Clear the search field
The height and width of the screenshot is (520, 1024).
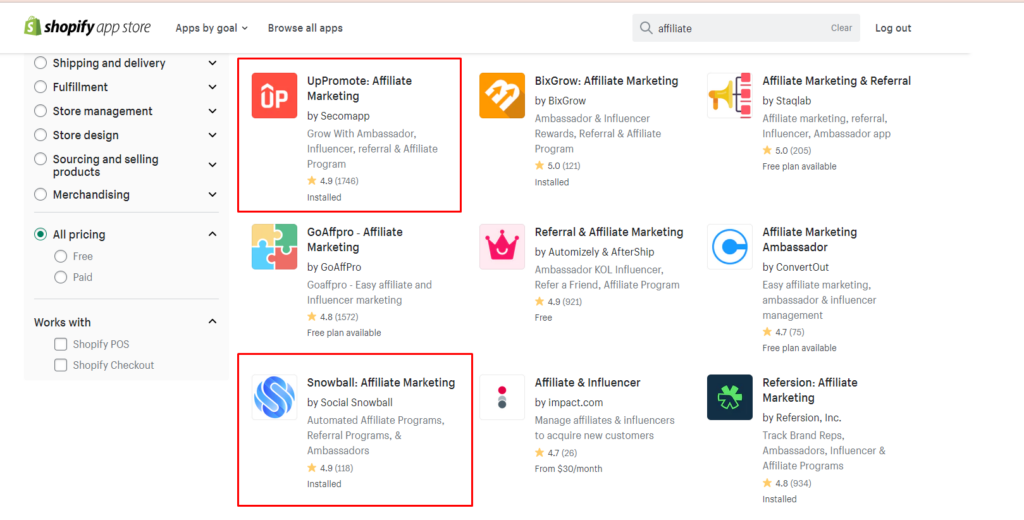tap(841, 28)
